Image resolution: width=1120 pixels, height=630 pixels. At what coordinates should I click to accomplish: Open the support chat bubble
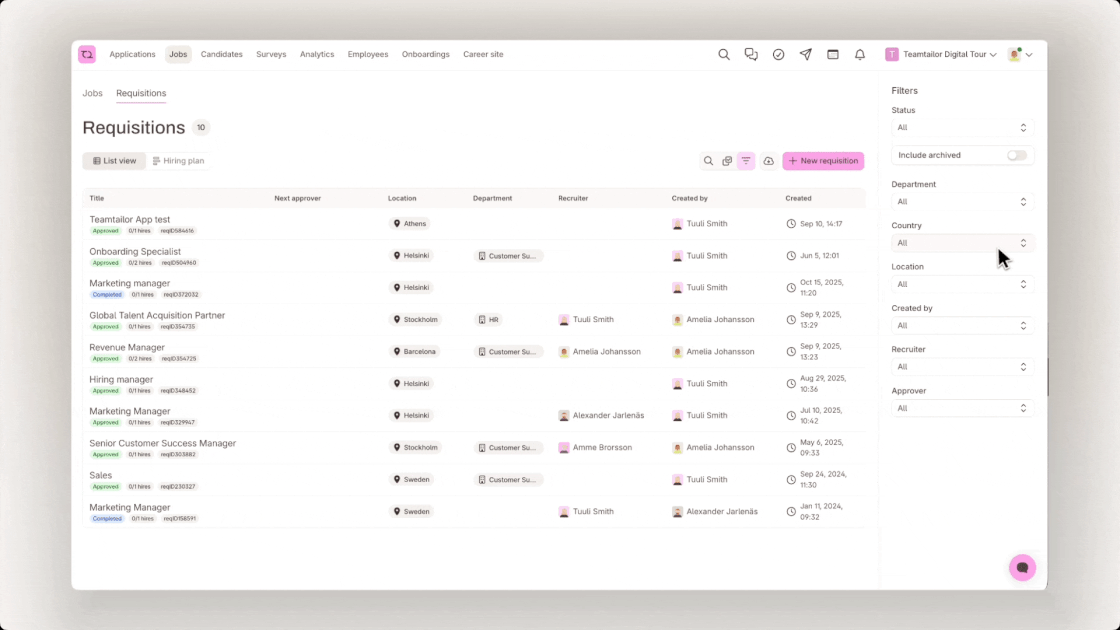(1022, 568)
